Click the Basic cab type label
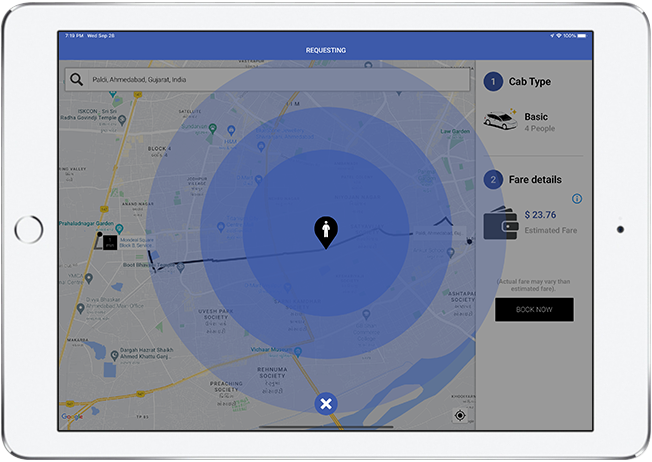The height and width of the screenshot is (462, 652). click(x=536, y=117)
